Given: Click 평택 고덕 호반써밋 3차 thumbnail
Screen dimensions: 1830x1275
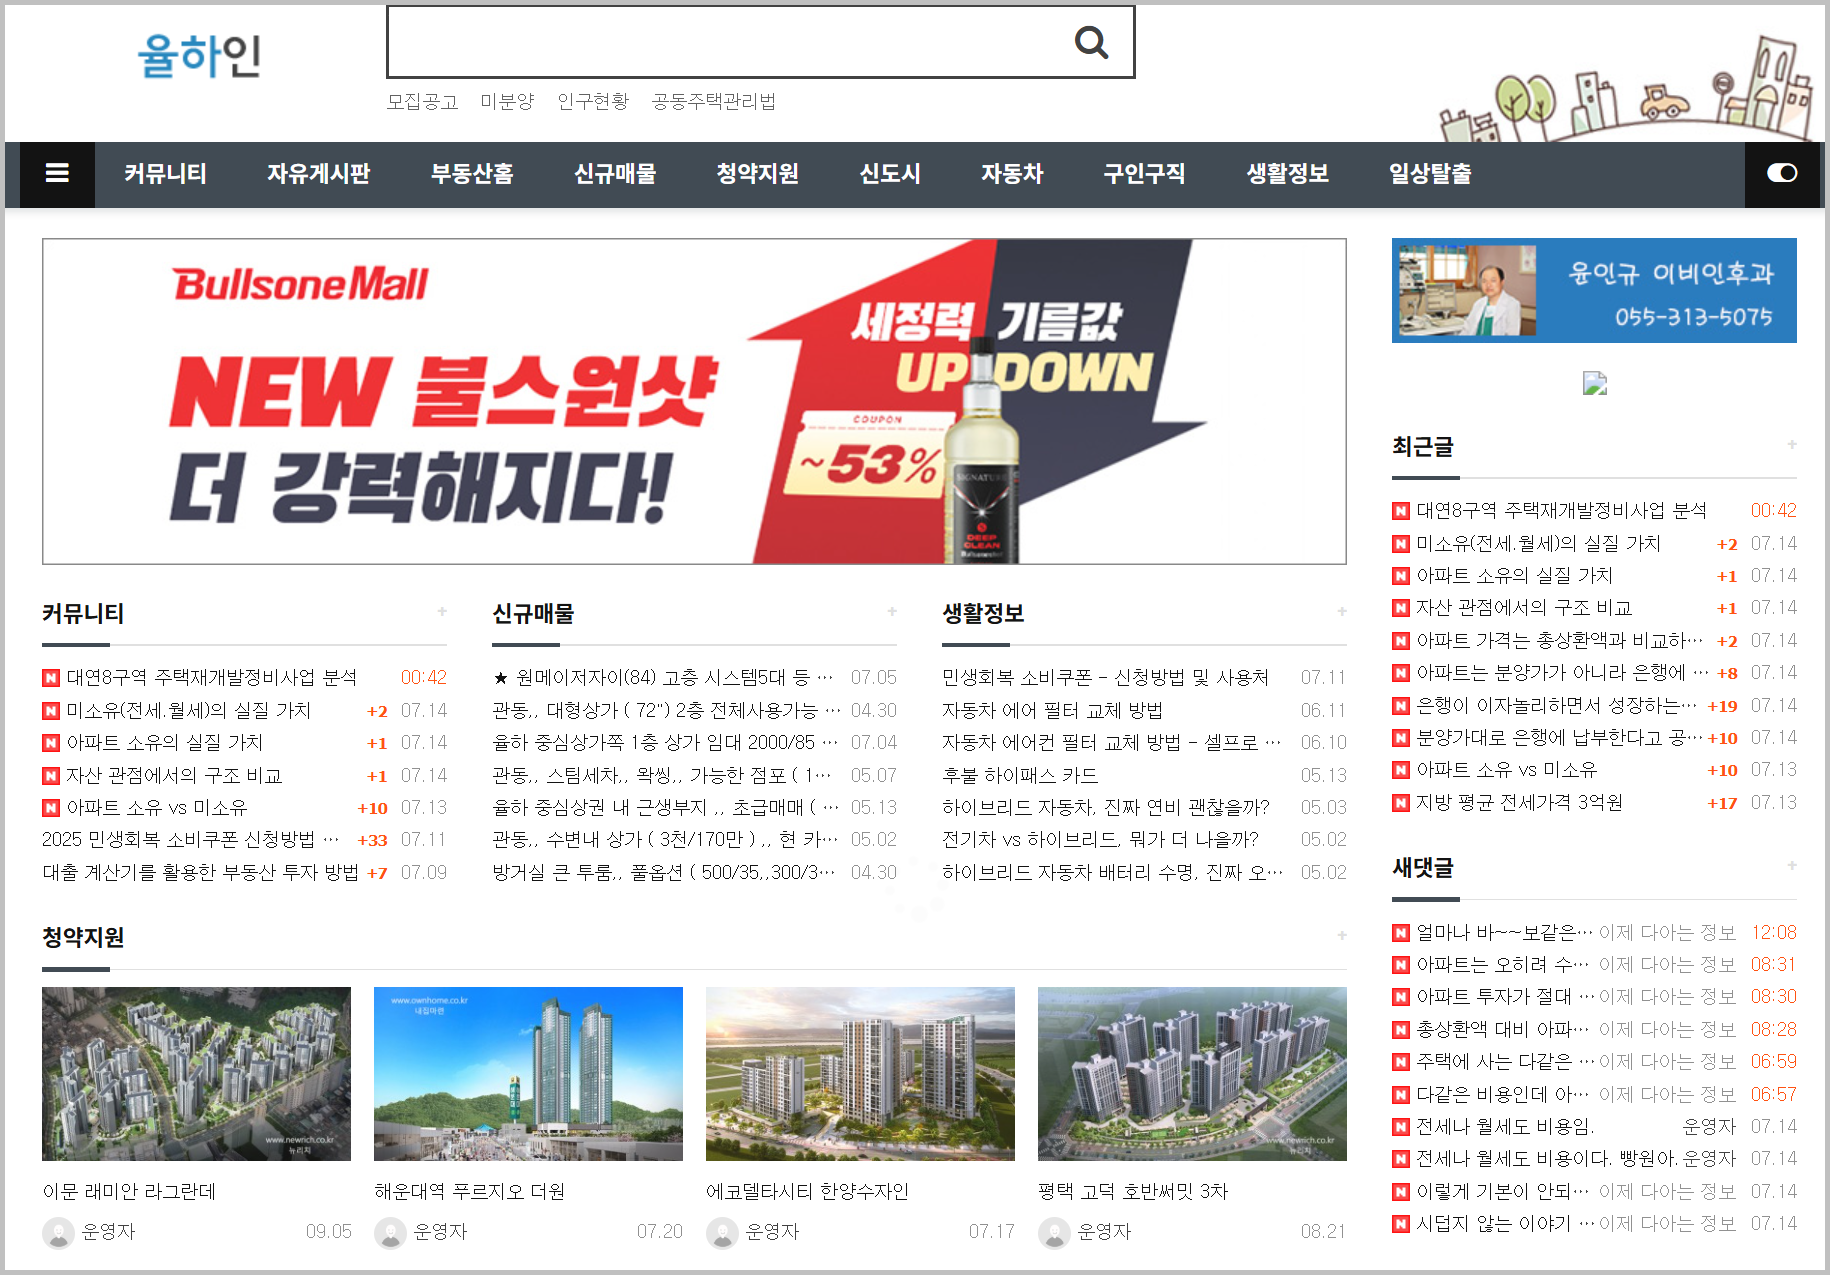Looking at the screenshot, I should coord(1192,1074).
